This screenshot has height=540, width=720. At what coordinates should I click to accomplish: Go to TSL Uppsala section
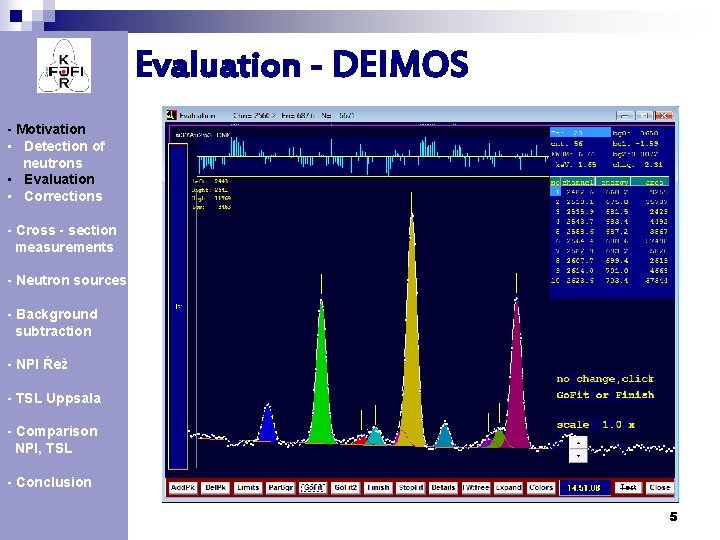coord(58,398)
